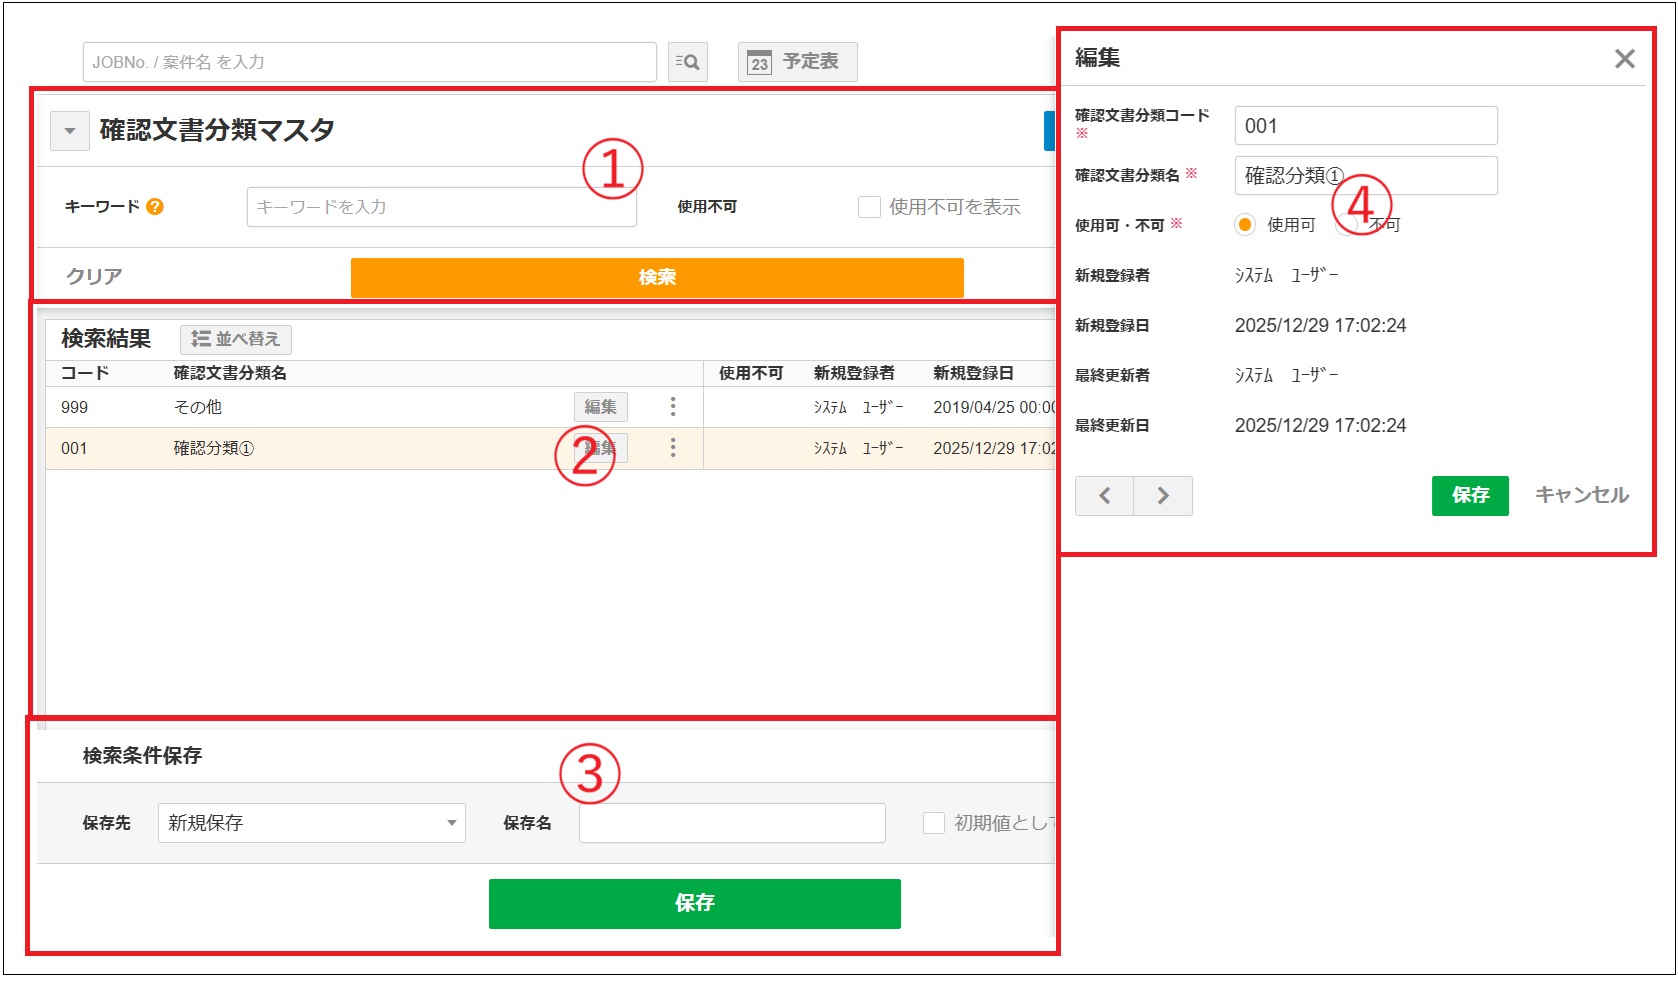Viewport: 1678px width, 981px height.
Task: Click the green 保存 button under 検索条件保存
Action: [x=695, y=904]
